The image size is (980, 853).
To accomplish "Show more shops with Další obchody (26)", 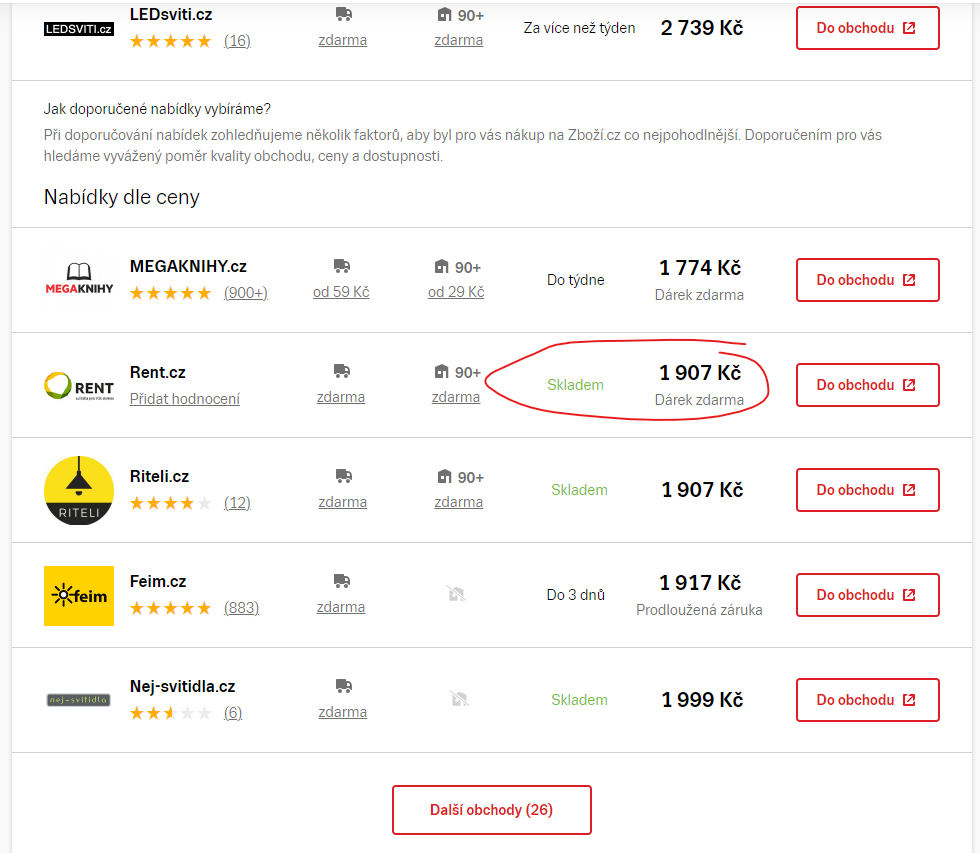I will point(491,810).
